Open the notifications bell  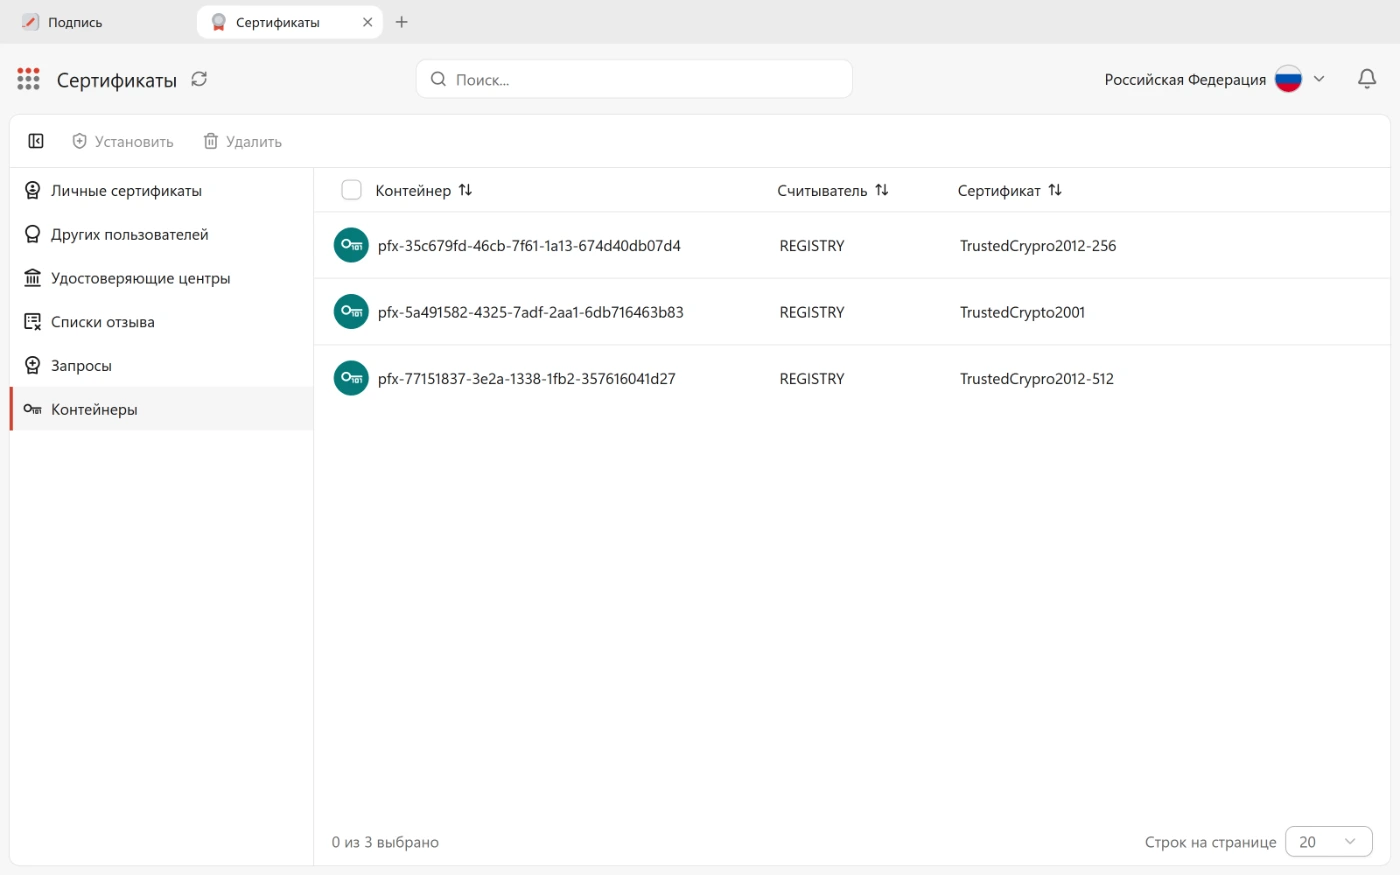pos(1367,79)
